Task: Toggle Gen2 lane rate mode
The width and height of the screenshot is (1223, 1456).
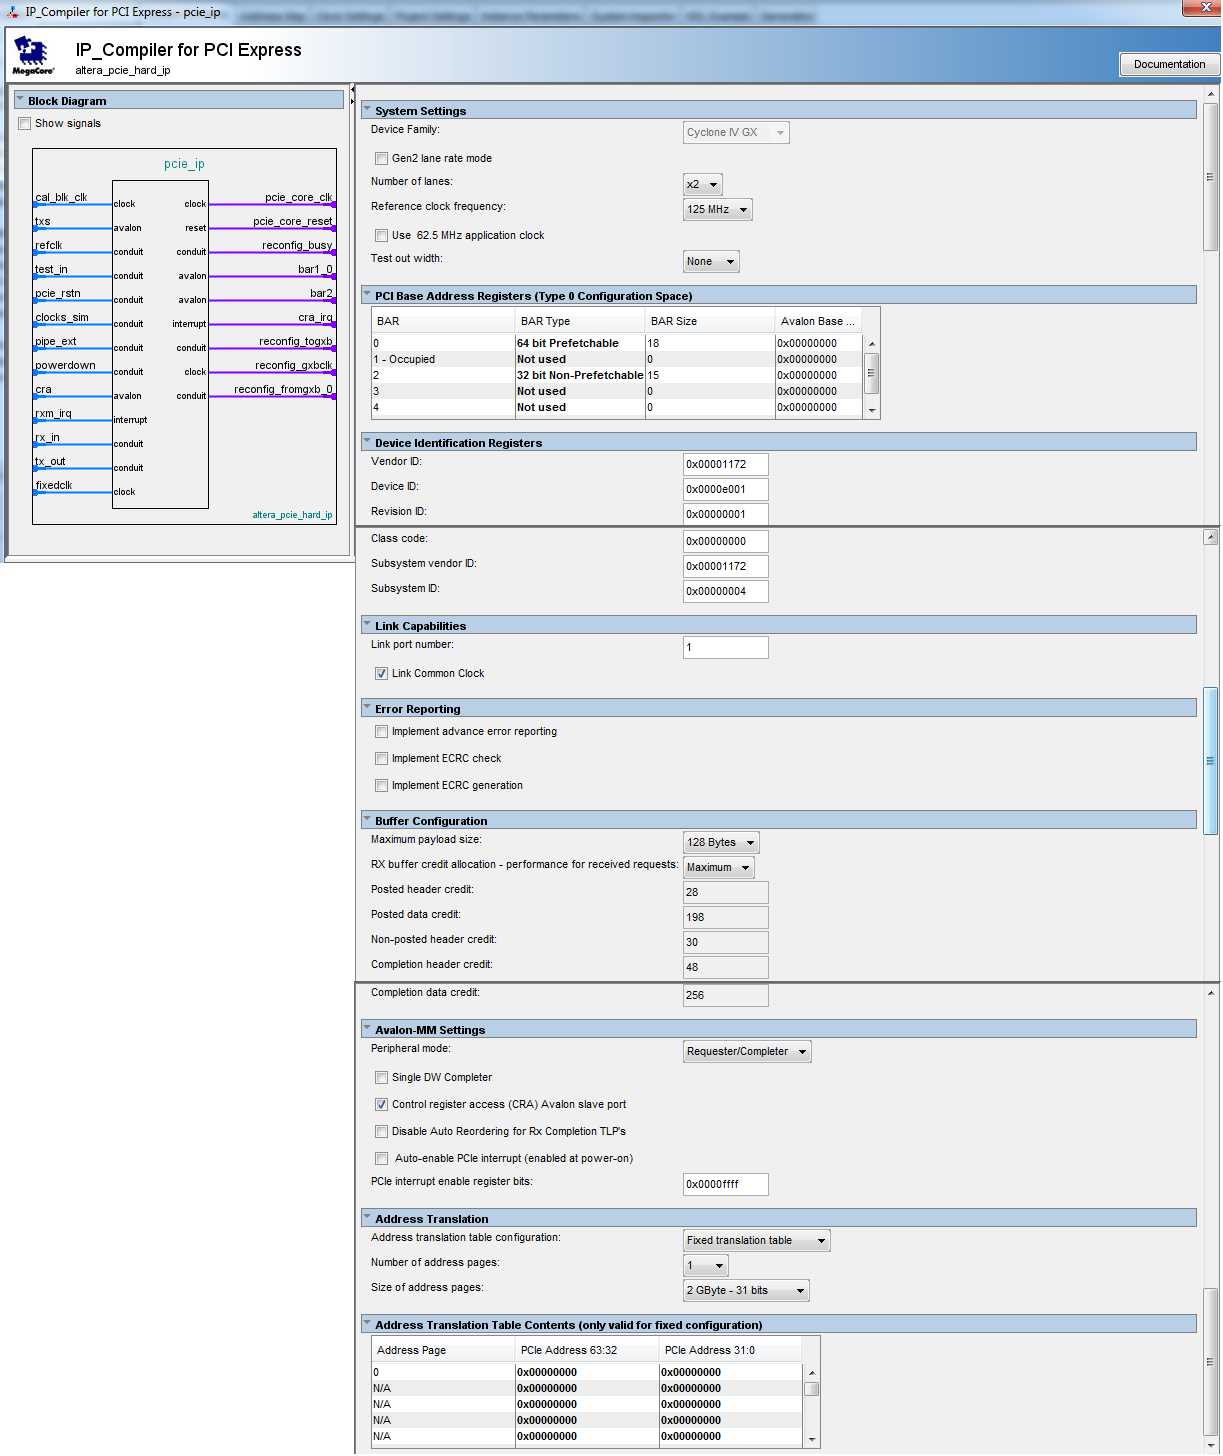Action: (x=381, y=158)
